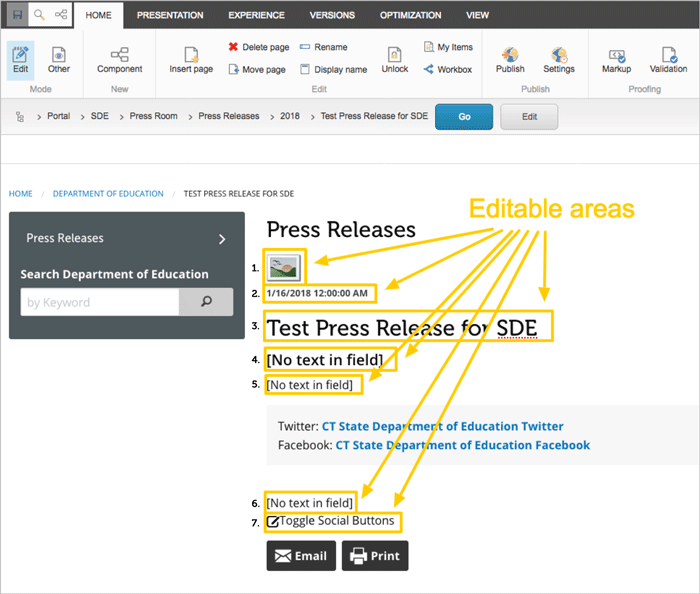Expand the Press Room breadcrumb node
The height and width of the screenshot is (594, 700).
tap(122, 116)
